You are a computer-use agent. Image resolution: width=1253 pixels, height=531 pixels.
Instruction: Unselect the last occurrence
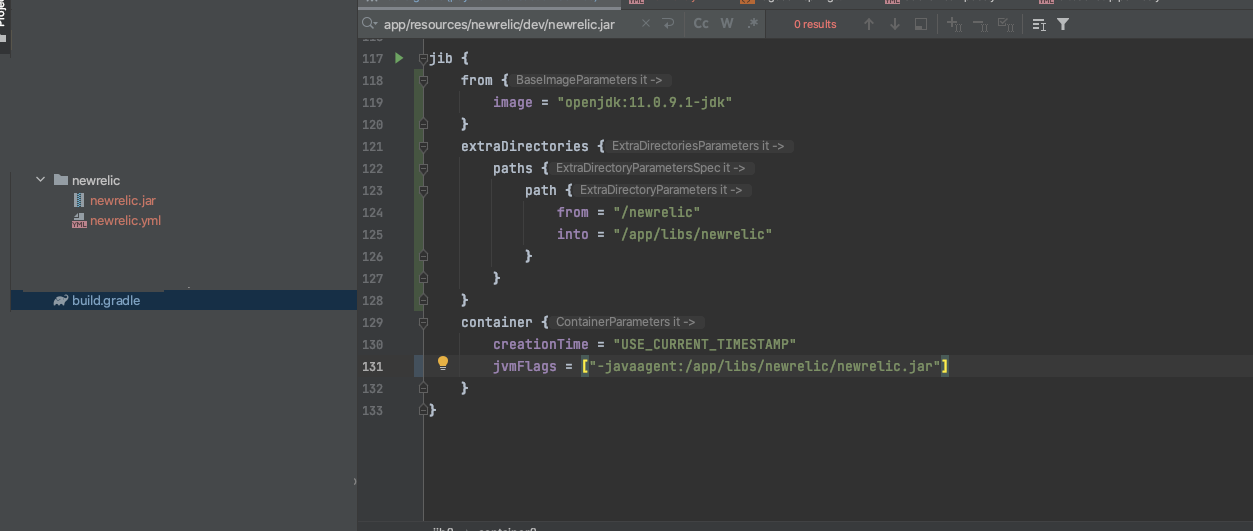pyautogui.click(x=980, y=24)
